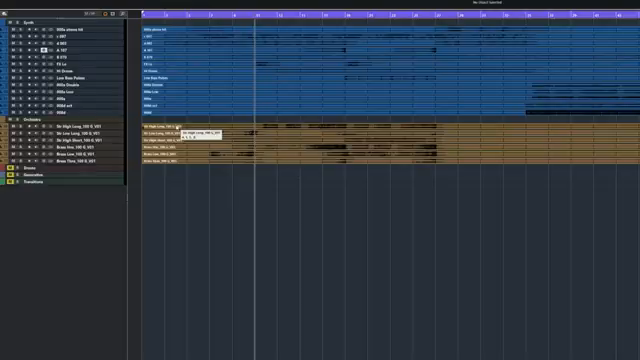Select the Orchestra folder track
This screenshot has height=360, width=640.
pos(32,120)
